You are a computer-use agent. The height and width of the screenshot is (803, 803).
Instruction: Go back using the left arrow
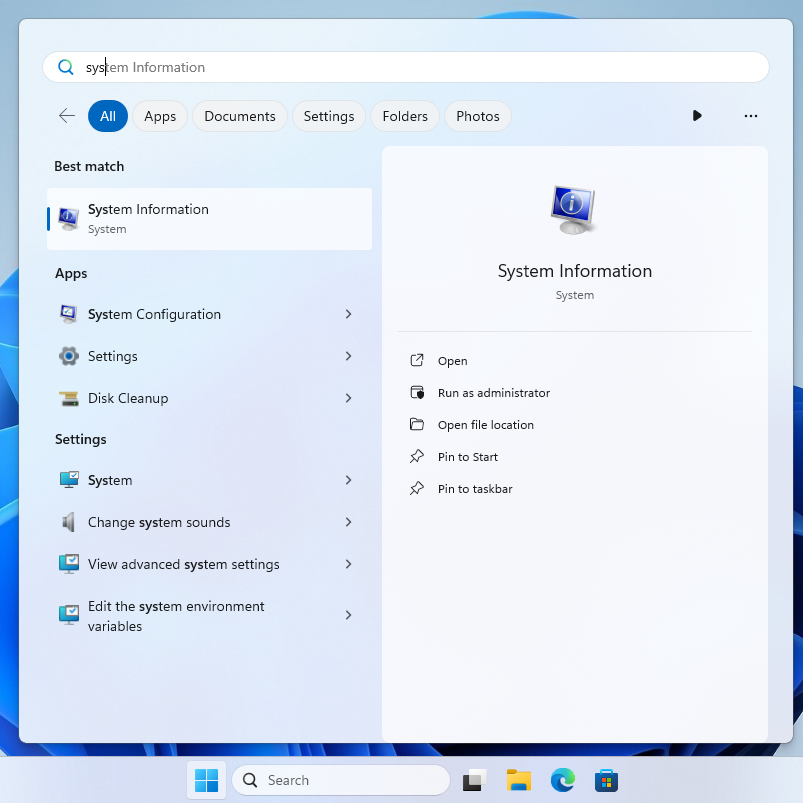click(x=67, y=116)
